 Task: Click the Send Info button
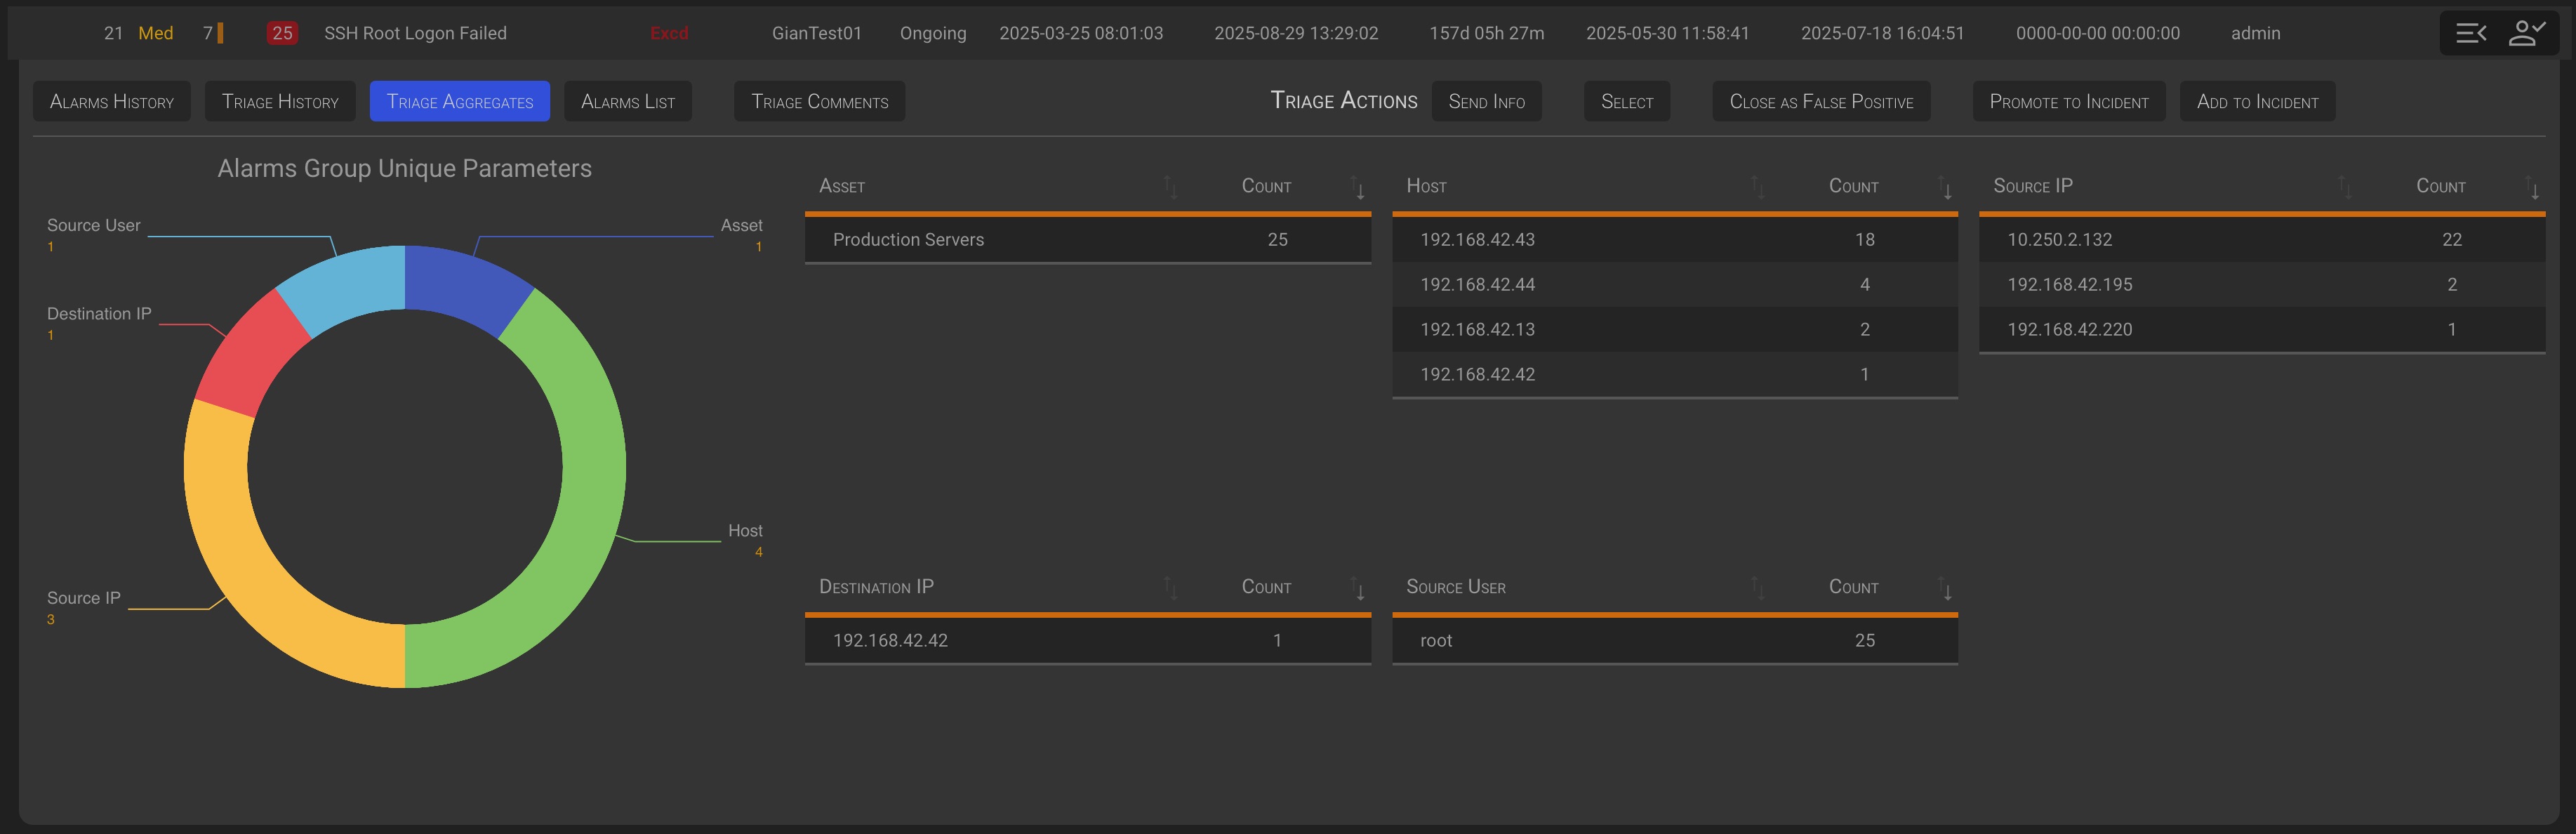coord(1486,102)
